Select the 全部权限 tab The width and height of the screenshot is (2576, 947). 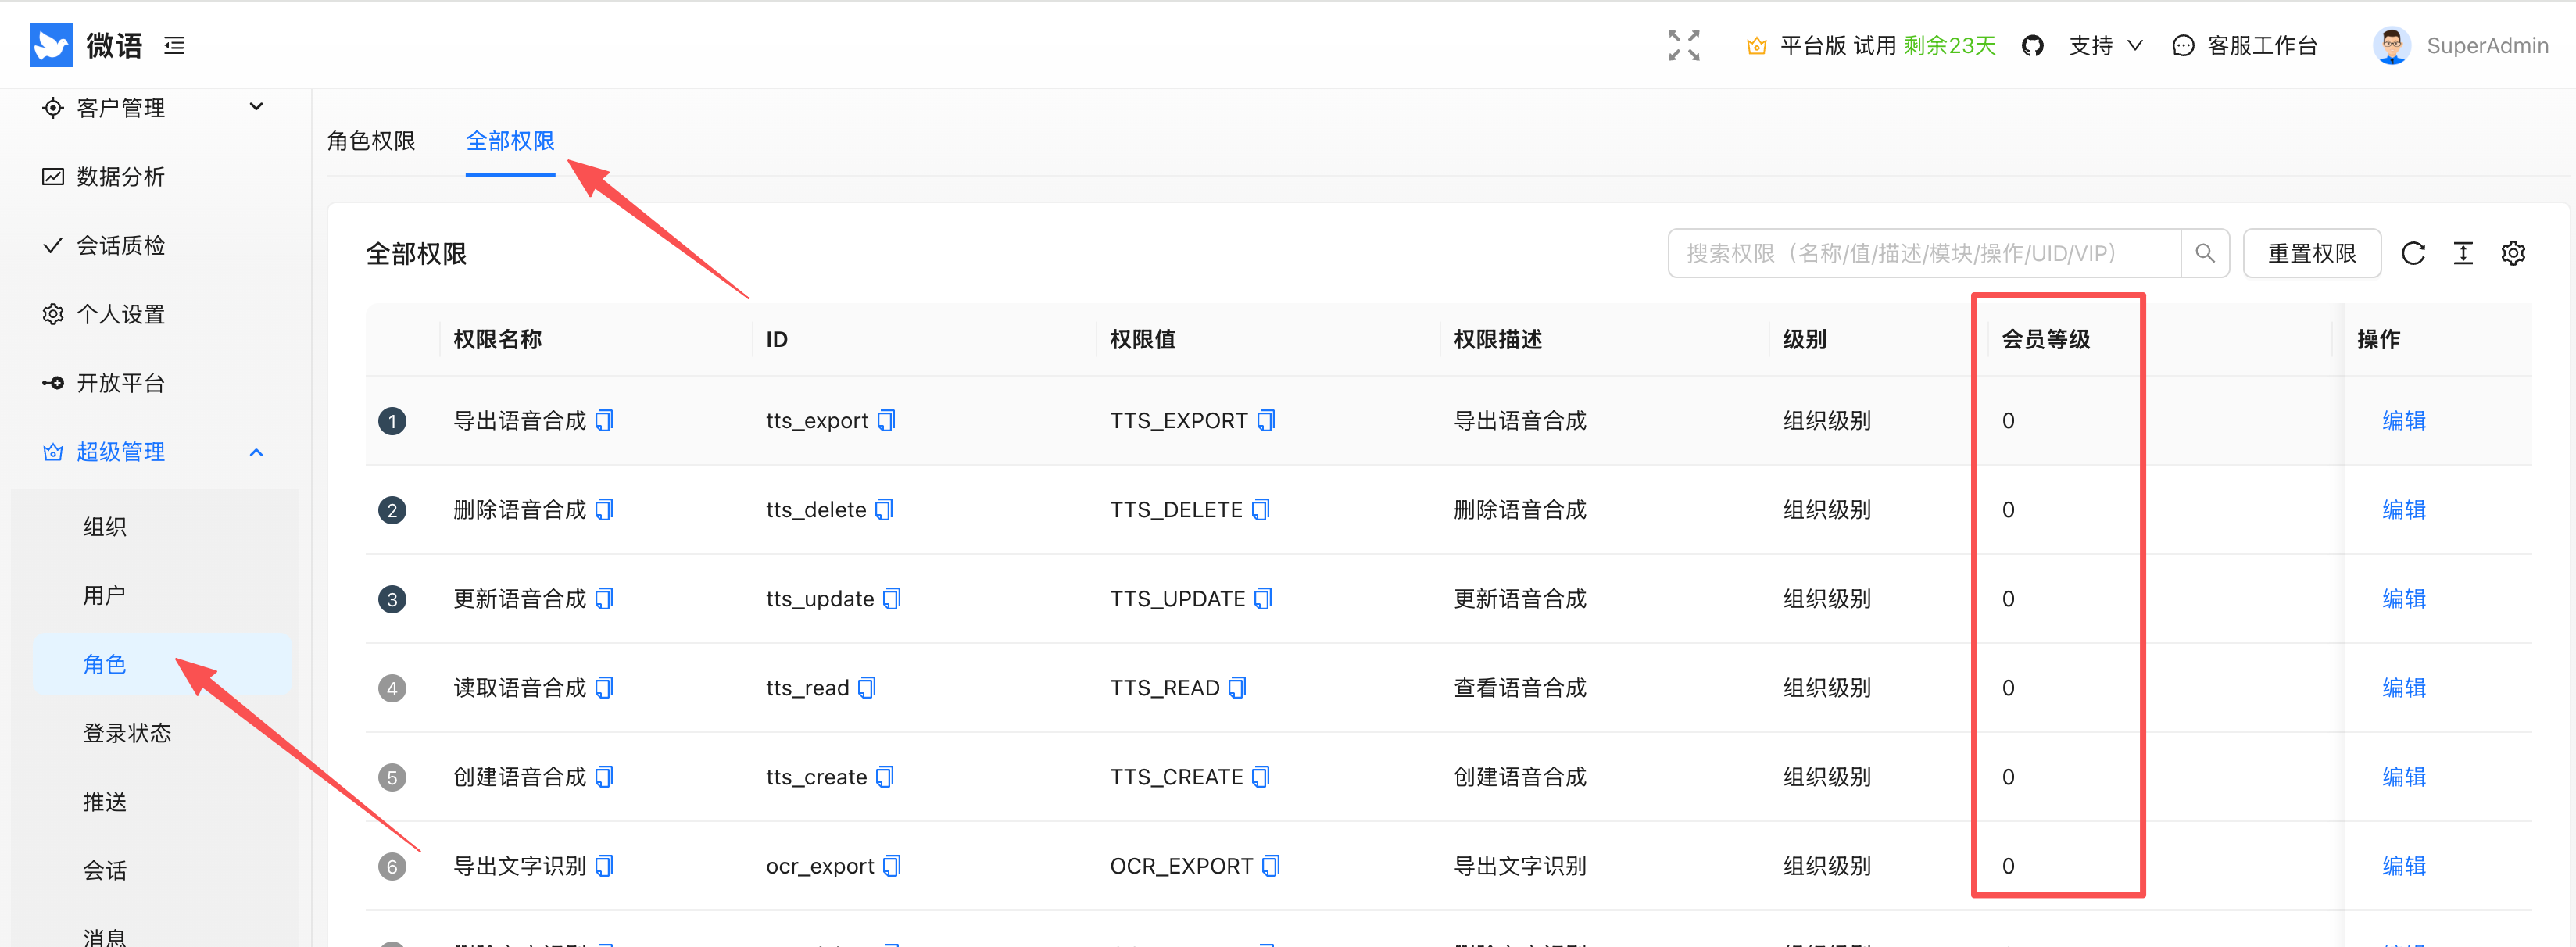(x=510, y=141)
